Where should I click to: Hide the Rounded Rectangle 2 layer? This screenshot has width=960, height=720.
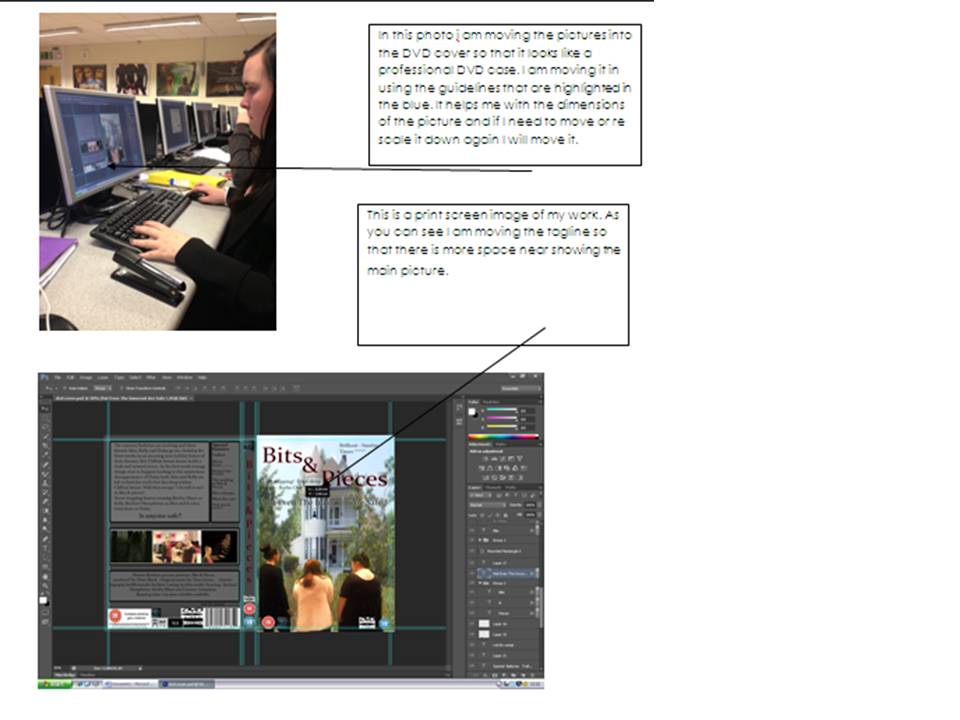471,551
